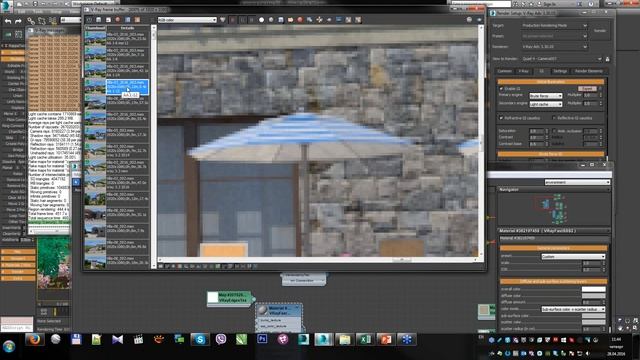640x360 pixels.
Task: Click the Primary engine Multiplier field
Action: (x=590, y=95)
